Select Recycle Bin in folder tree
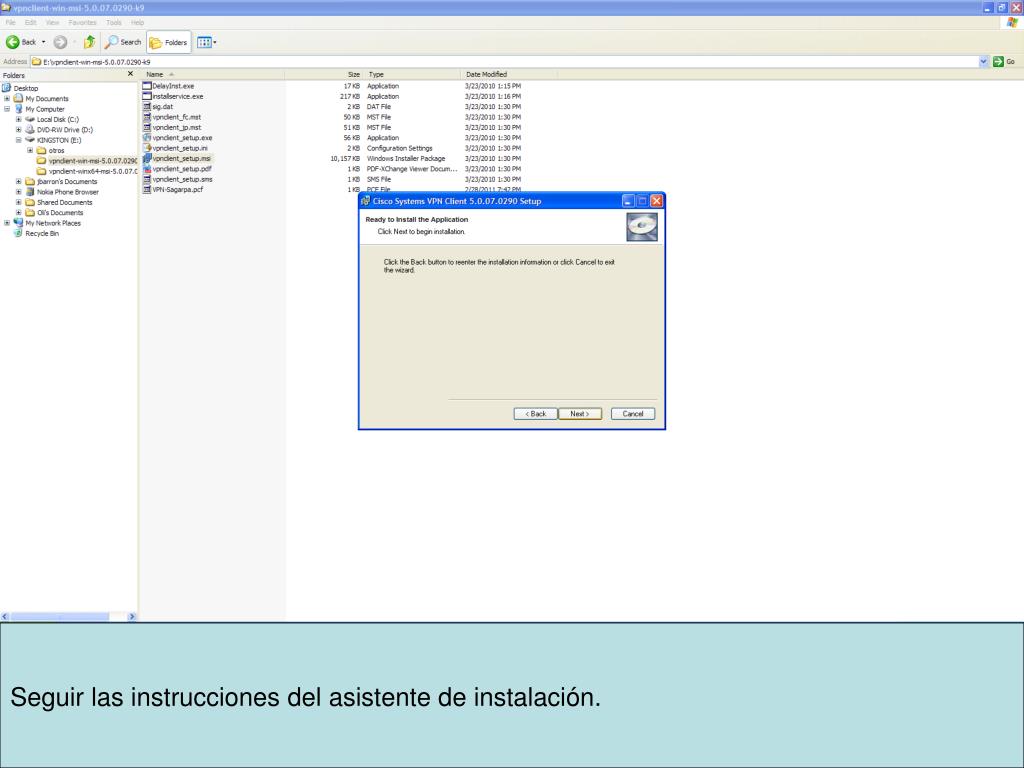This screenshot has width=1024, height=768. tap(42, 234)
